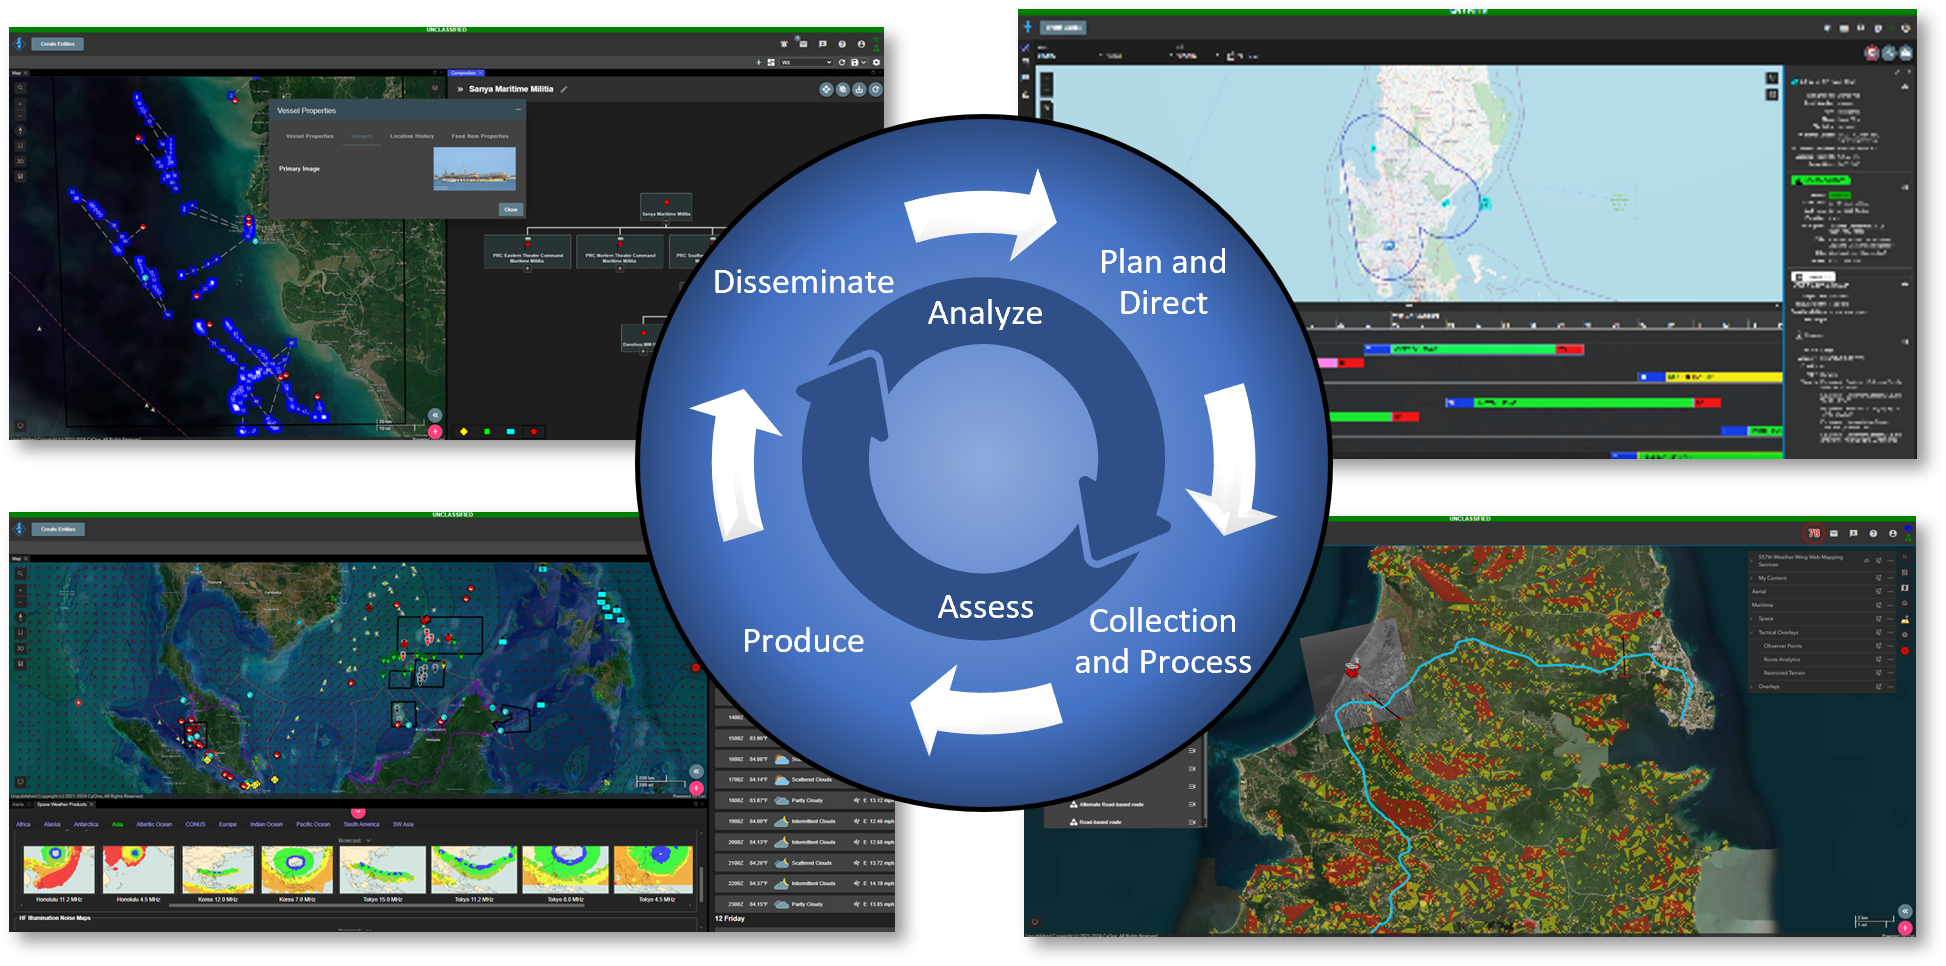Click the red record icon in terrain sidebar
The width and height of the screenshot is (1946, 966).
1905,650
